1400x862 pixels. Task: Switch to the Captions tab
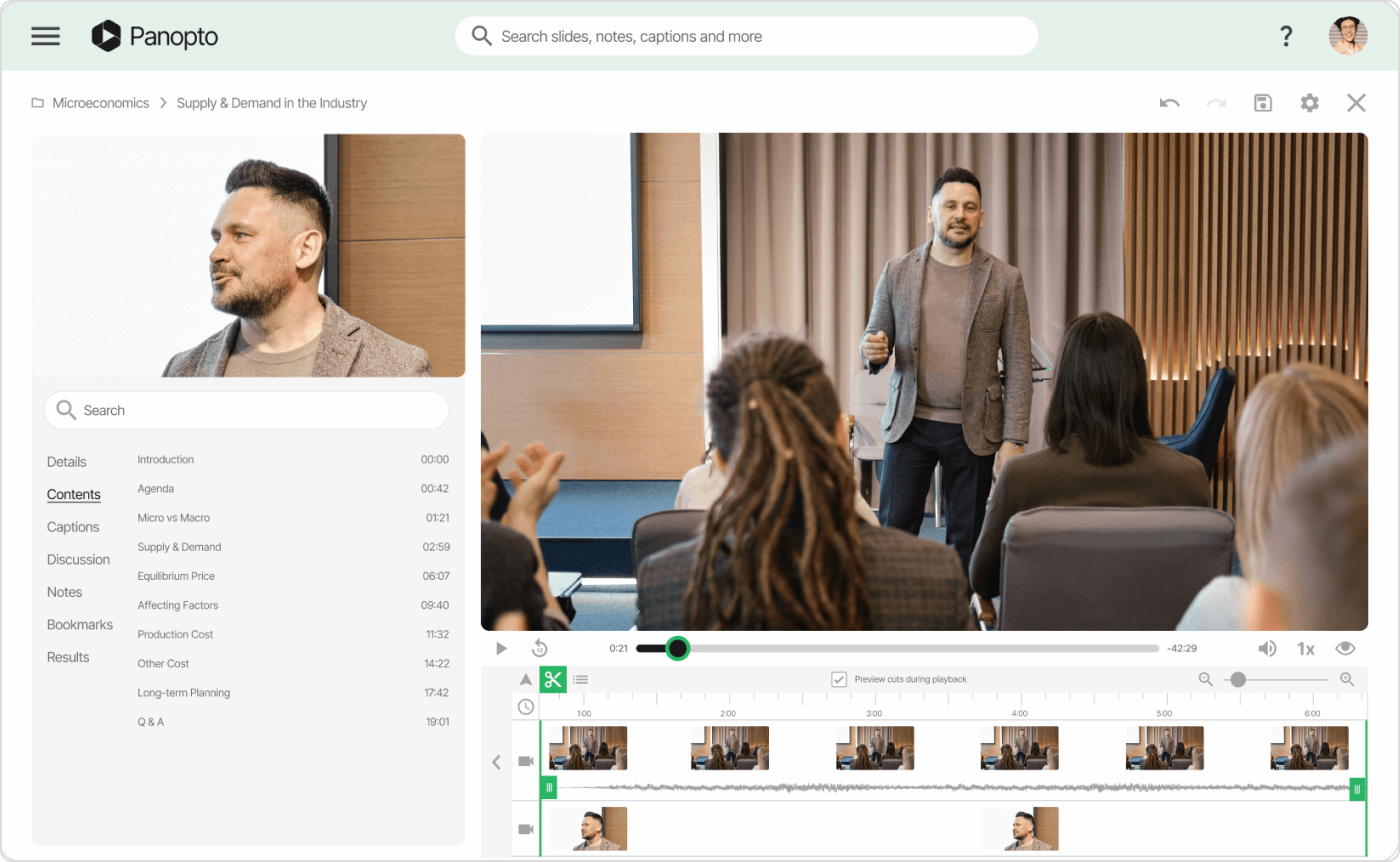click(x=73, y=527)
